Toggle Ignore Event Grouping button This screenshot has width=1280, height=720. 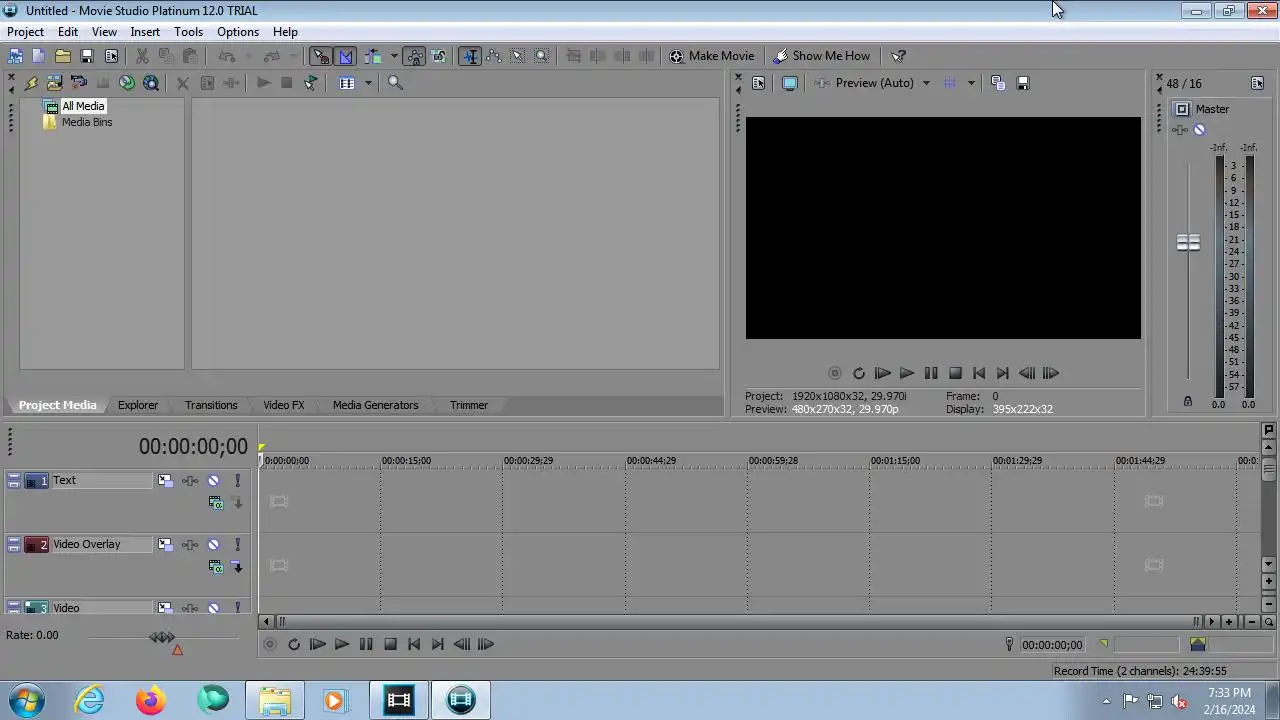439,56
